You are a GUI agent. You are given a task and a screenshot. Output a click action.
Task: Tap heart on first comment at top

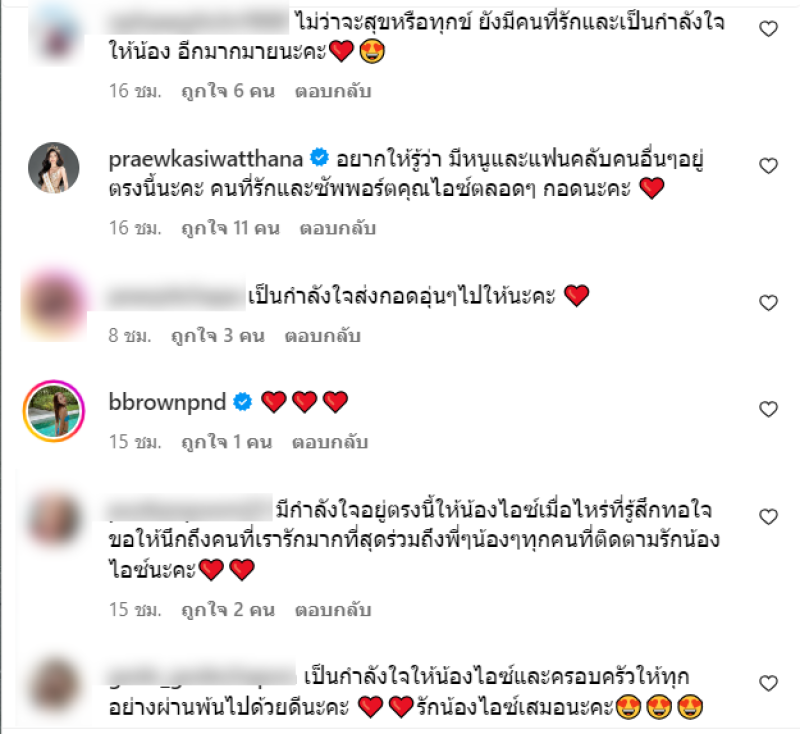[768, 29]
